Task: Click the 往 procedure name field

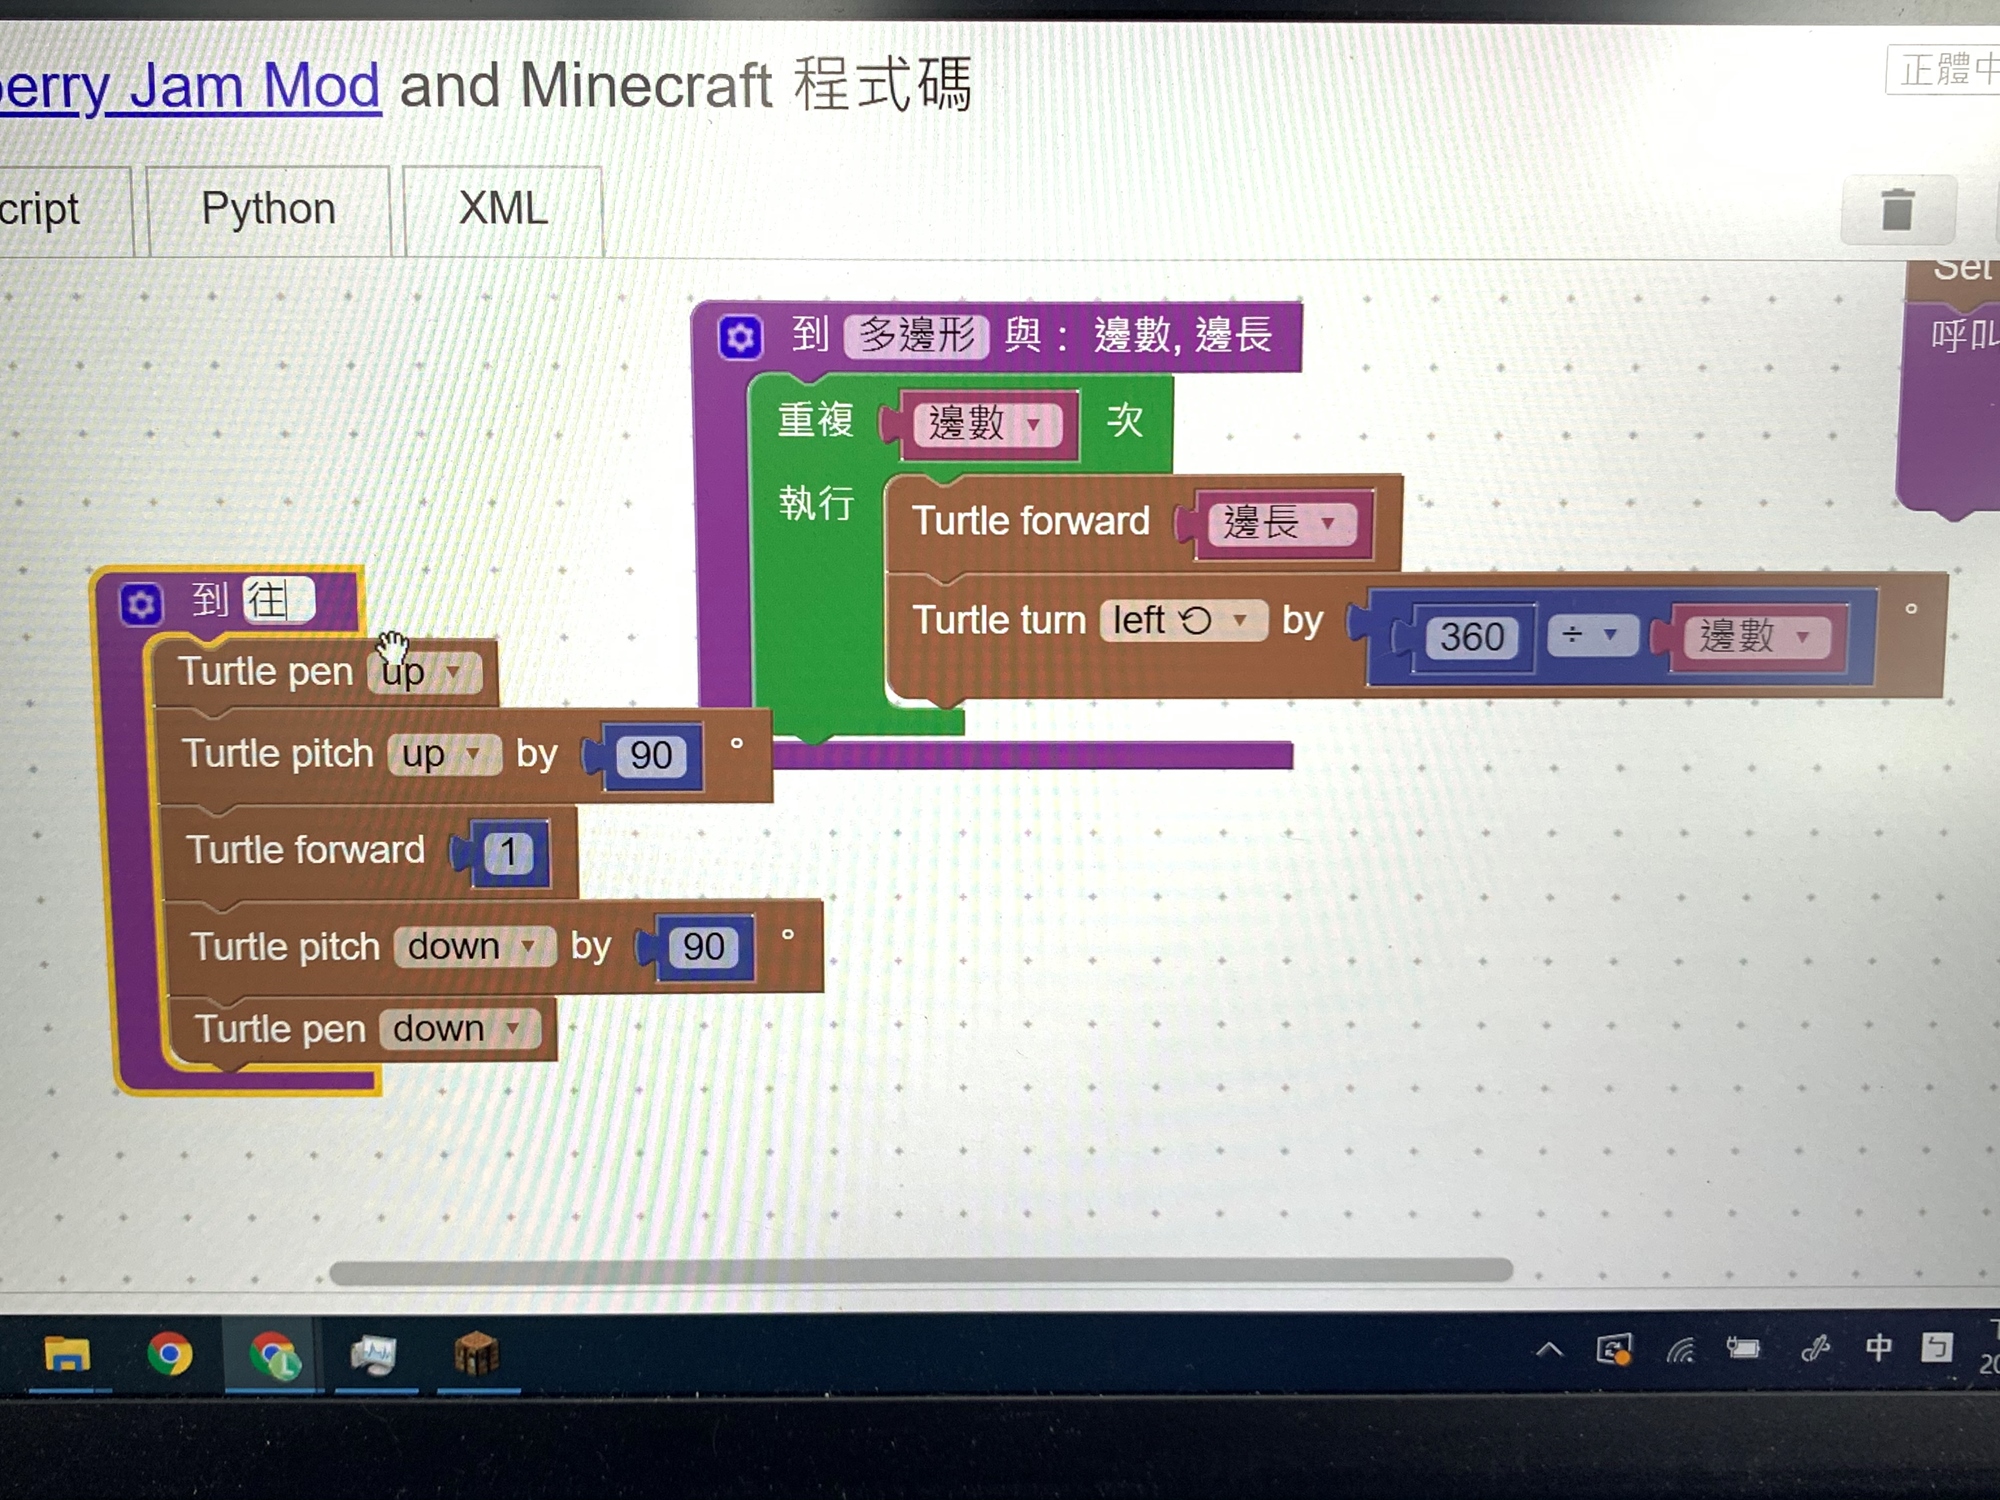Action: tap(278, 601)
